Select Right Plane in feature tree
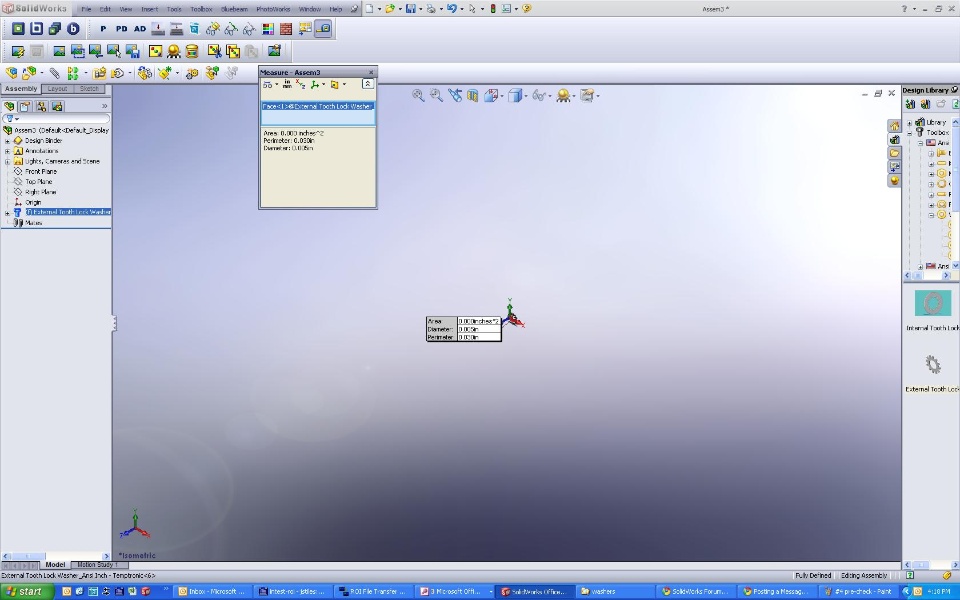This screenshot has height=600, width=960. (40, 192)
